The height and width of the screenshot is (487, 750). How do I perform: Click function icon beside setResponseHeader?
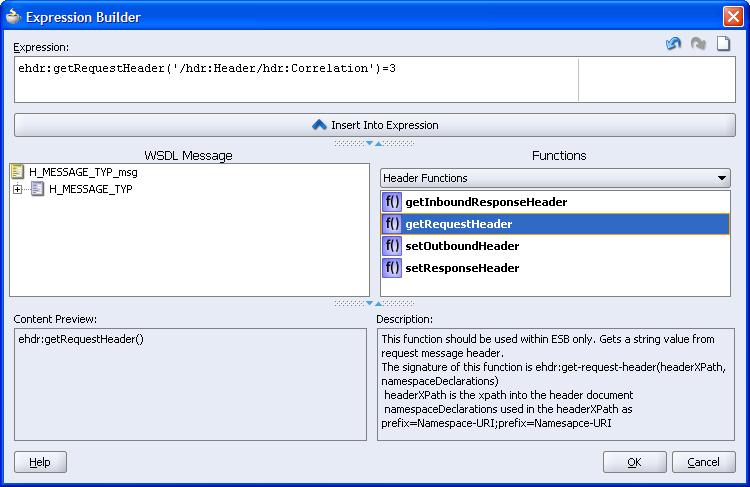pyautogui.click(x=391, y=268)
